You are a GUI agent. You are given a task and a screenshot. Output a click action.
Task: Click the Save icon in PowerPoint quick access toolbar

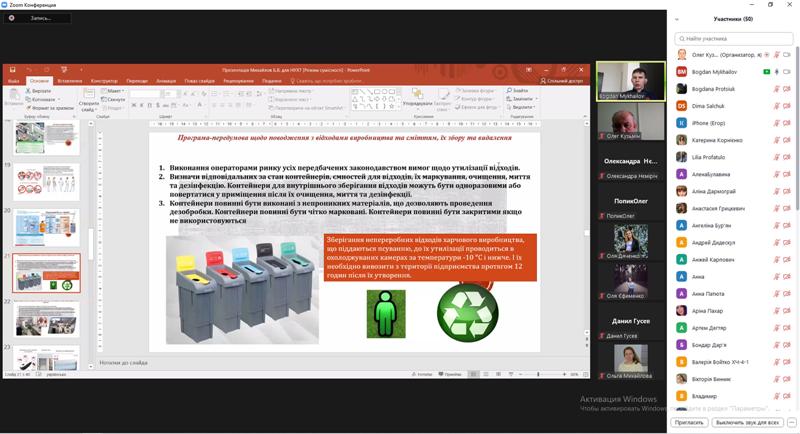[13, 69]
